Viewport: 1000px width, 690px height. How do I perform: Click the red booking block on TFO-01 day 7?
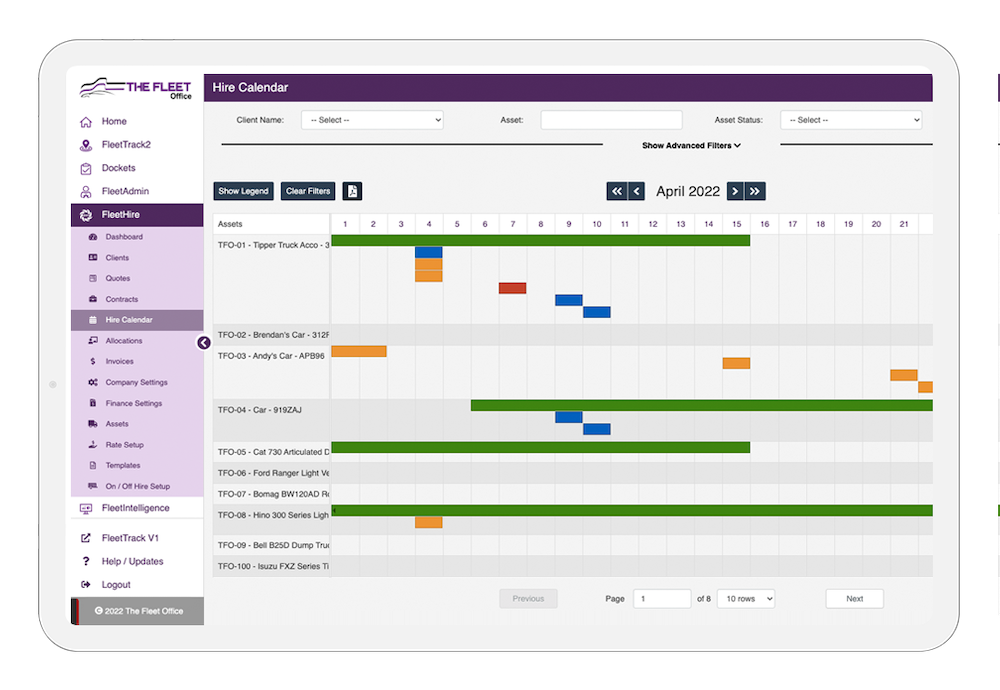(x=513, y=288)
